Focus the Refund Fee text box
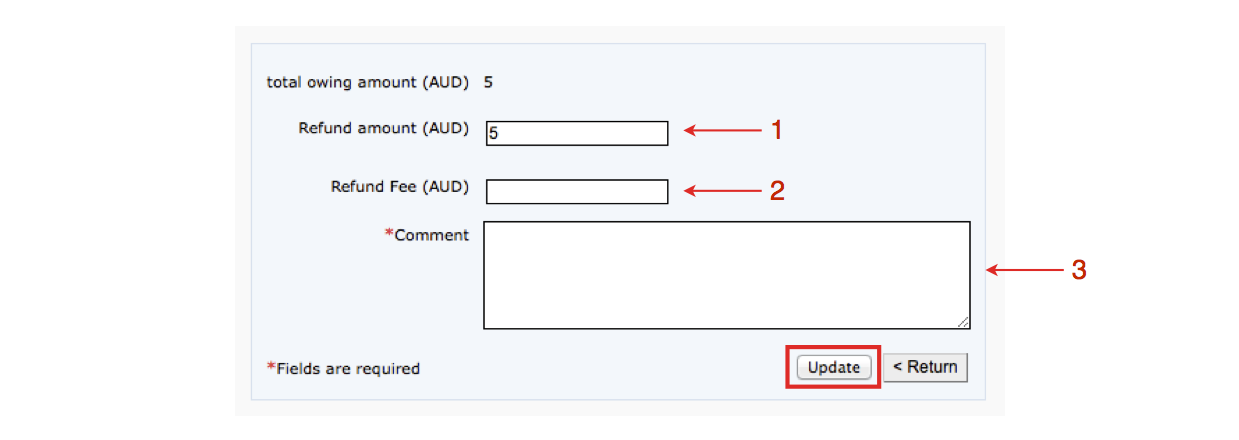 [577, 191]
